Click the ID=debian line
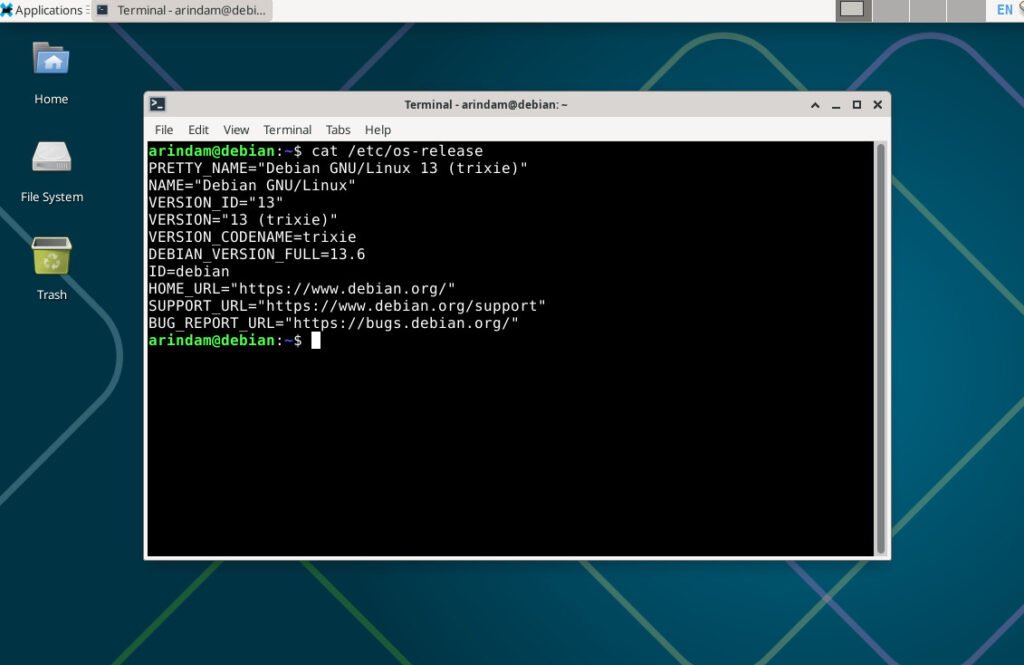 tap(189, 271)
